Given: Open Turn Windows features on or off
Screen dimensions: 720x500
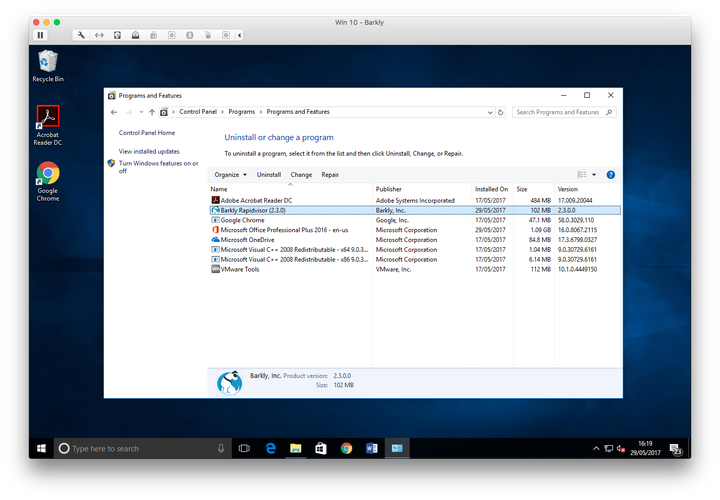Looking at the screenshot, I should coord(158,167).
